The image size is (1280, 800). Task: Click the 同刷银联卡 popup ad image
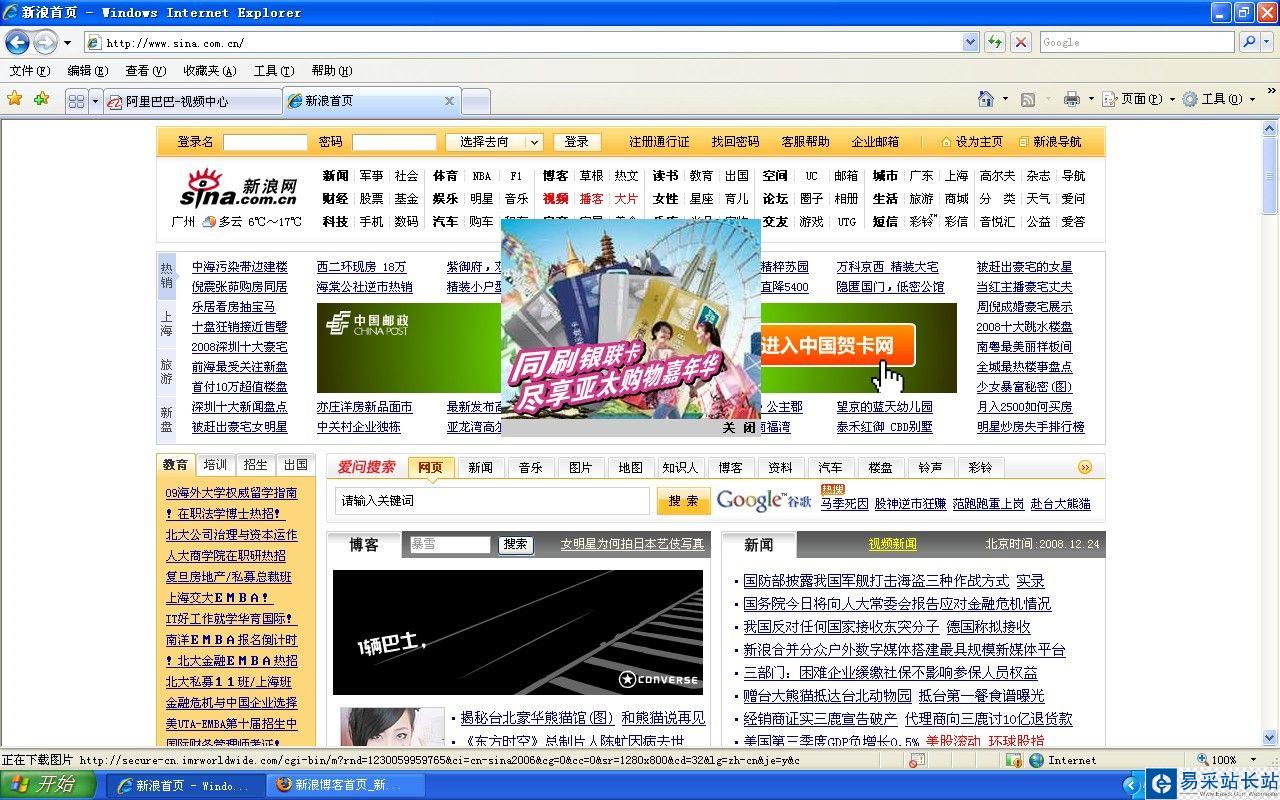tap(630, 318)
